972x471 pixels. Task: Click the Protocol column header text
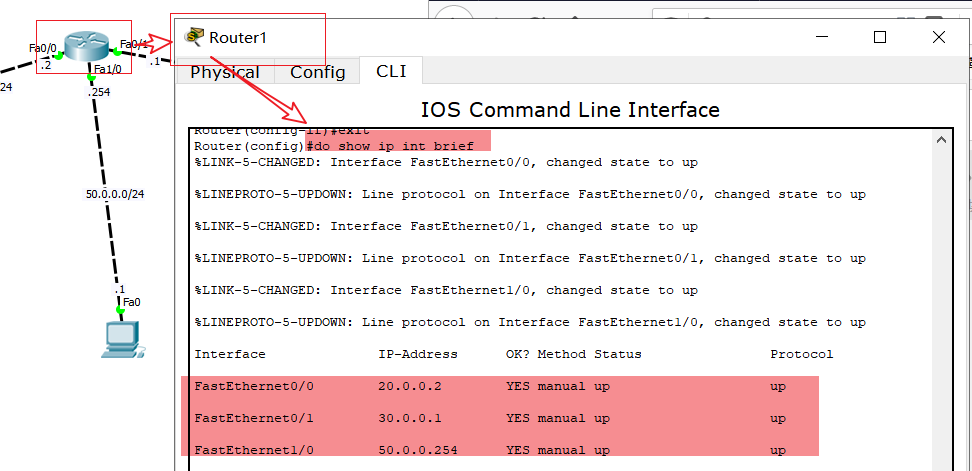tap(802, 354)
